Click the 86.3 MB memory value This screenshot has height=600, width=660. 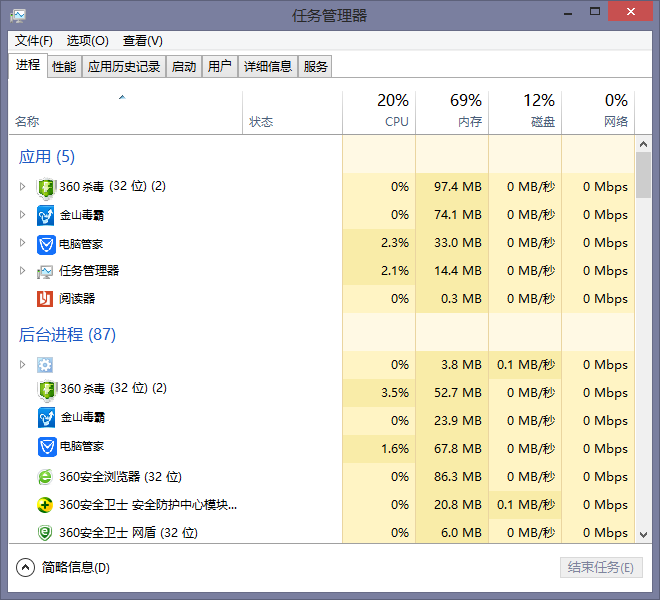[x=458, y=477]
